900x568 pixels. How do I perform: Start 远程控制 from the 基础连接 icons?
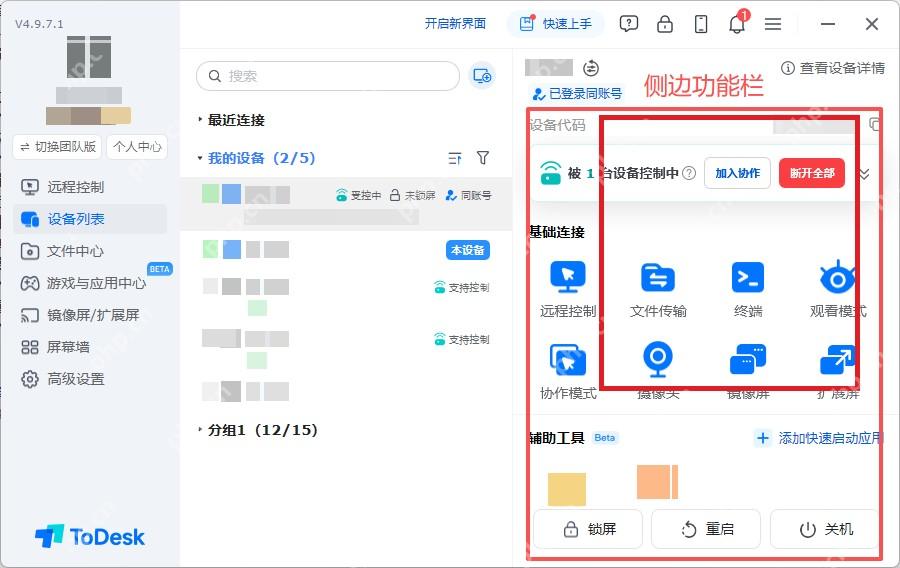tap(568, 290)
